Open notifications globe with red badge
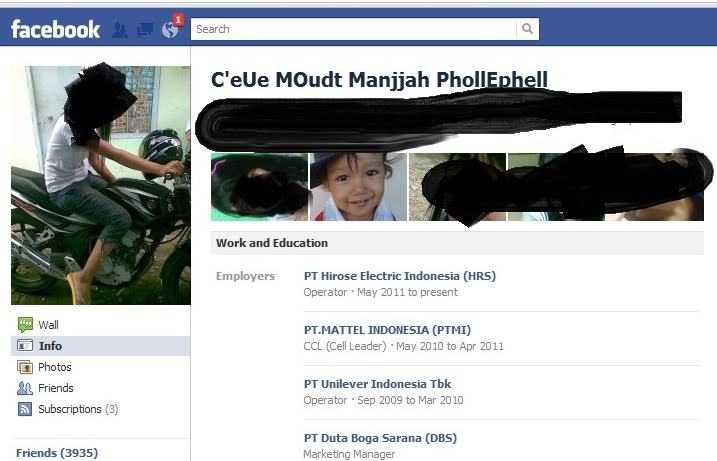Viewport: 717px width, 461px height. [171, 28]
